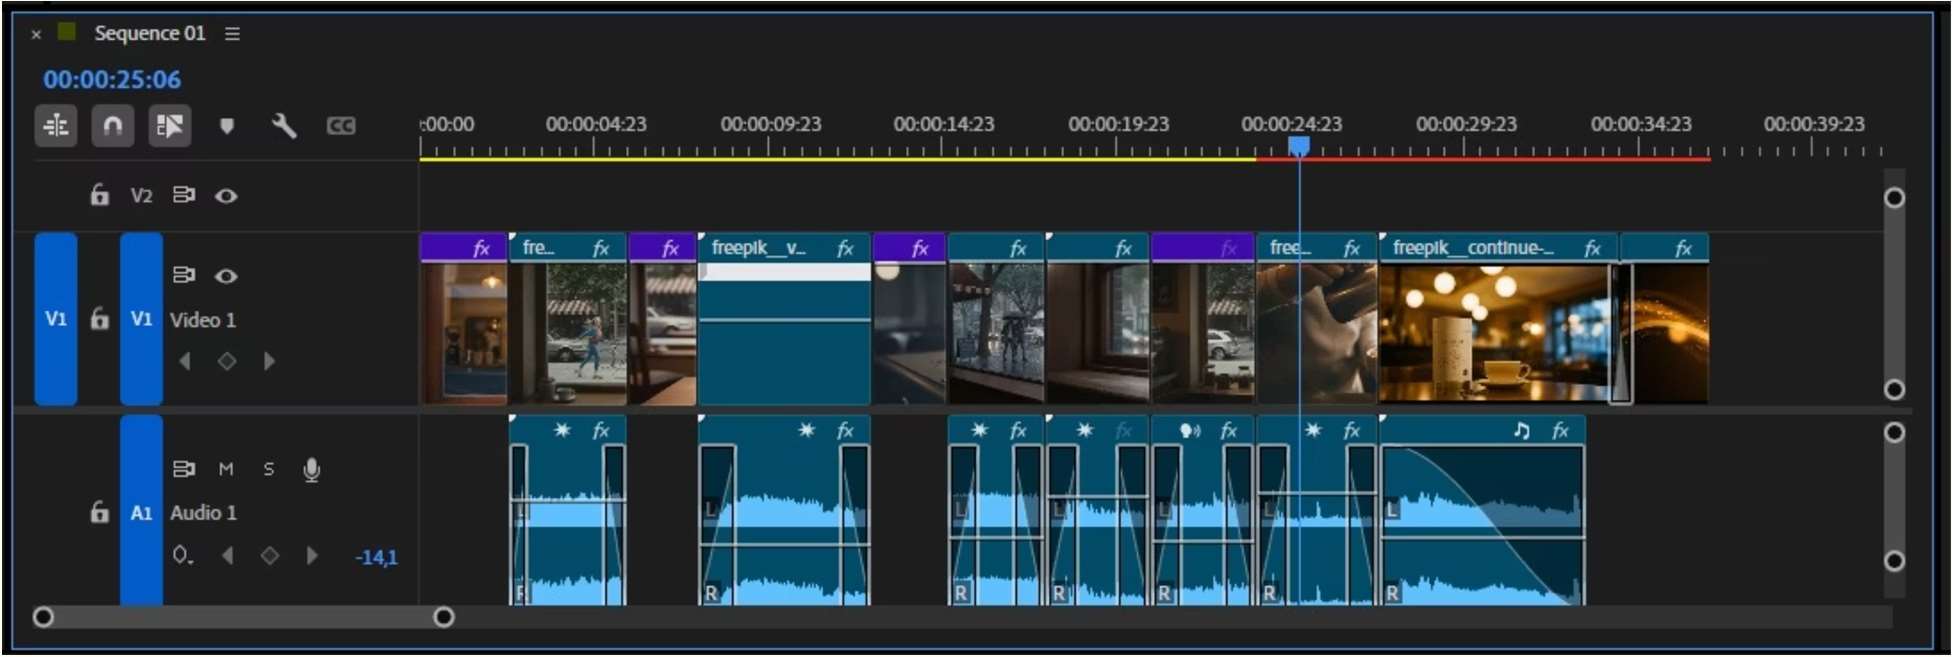Toggle Linked Selection button
The image size is (1952, 657).
(x=169, y=126)
